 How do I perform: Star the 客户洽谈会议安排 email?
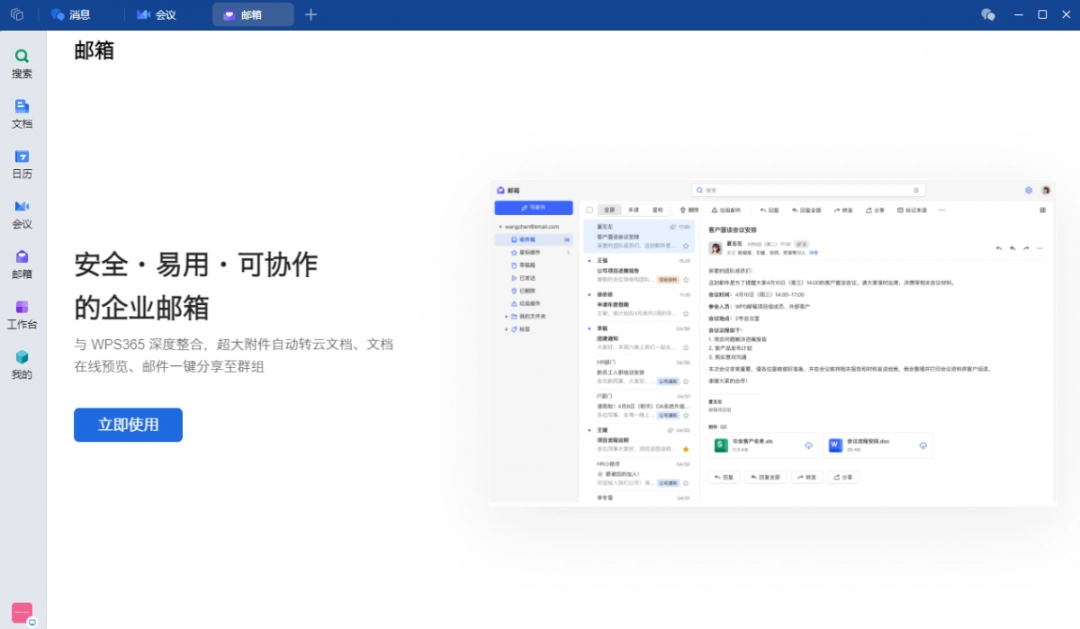pyautogui.click(x=687, y=246)
